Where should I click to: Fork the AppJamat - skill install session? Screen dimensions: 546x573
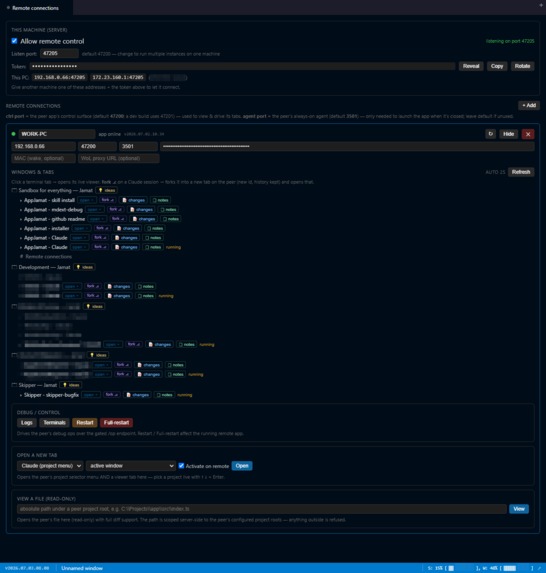[107, 200]
